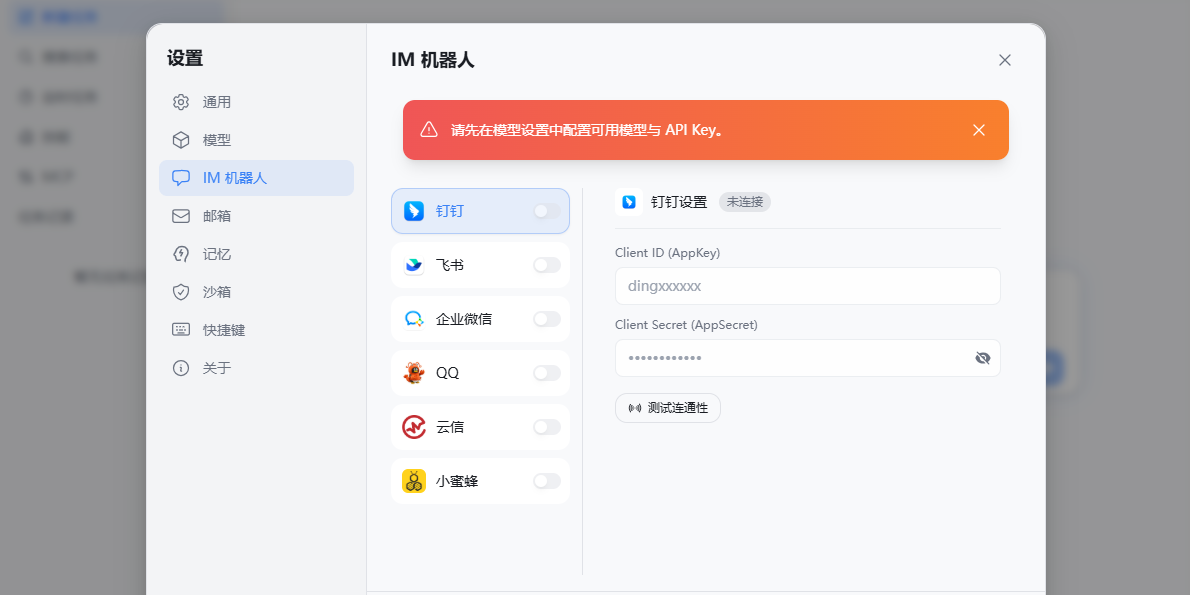This screenshot has height=595, width=1190.
Task: Click the Client ID (AppKey) input field
Action: tap(807, 286)
